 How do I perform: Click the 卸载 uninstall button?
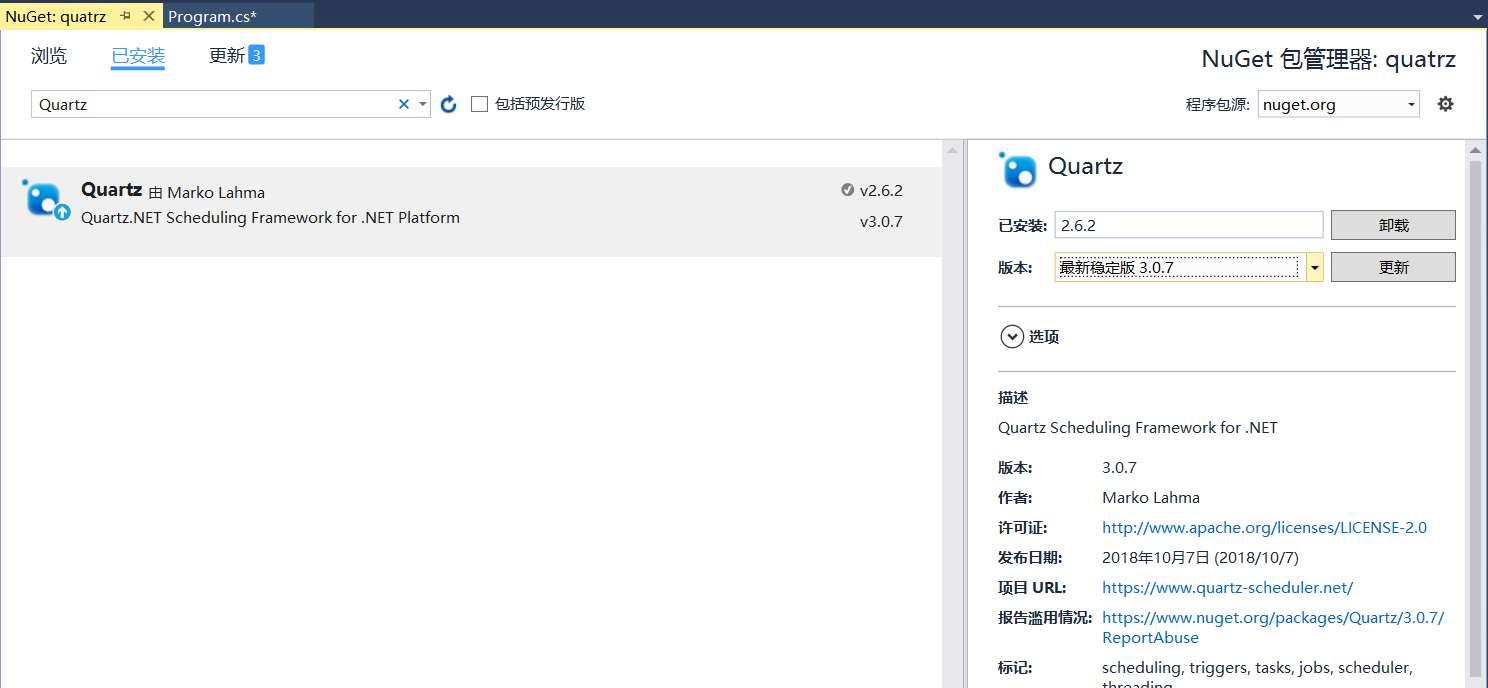pyautogui.click(x=1393, y=224)
